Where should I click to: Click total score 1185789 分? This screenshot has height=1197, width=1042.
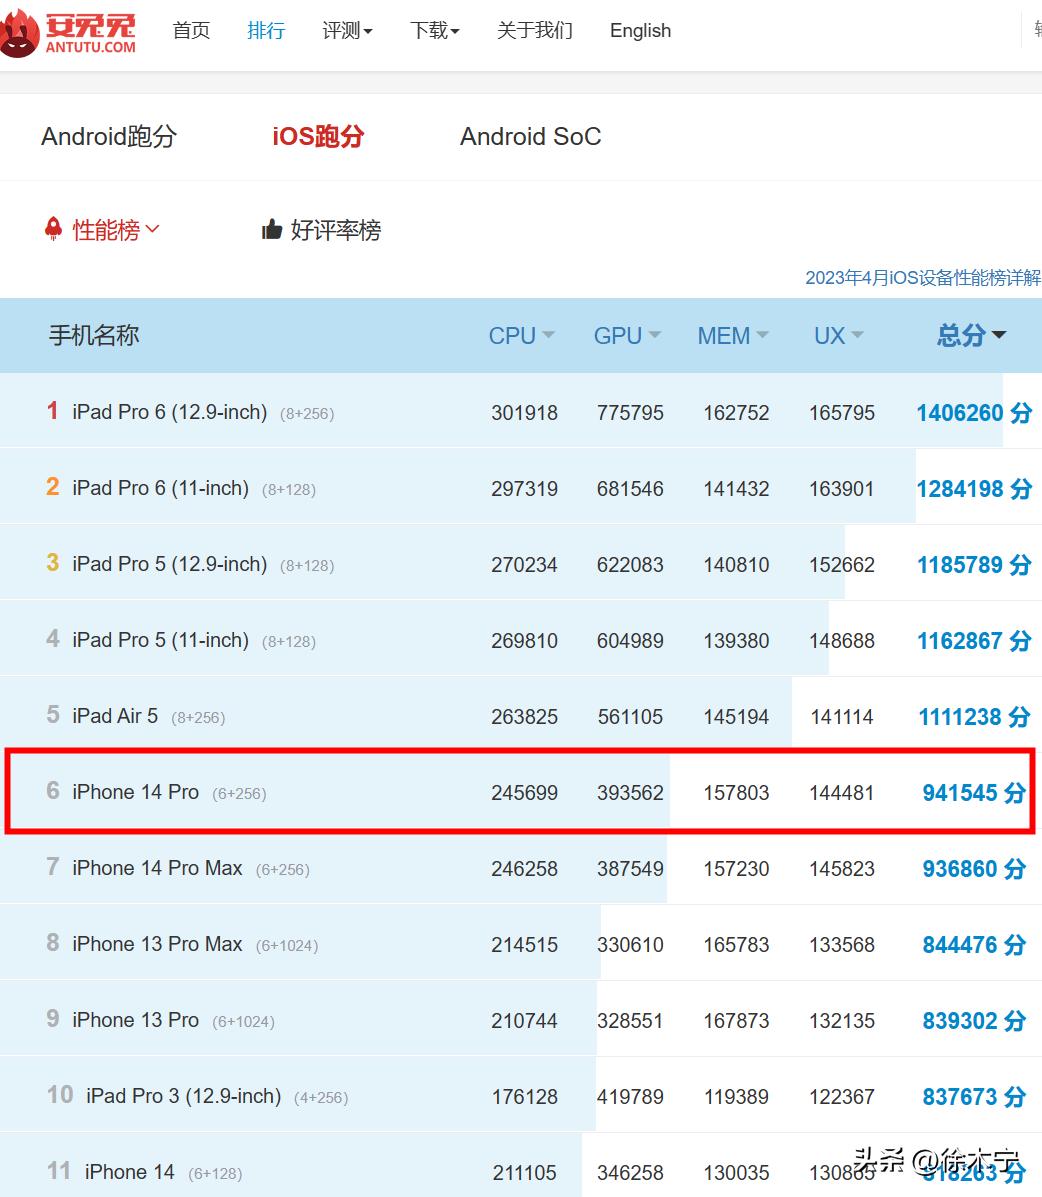974,565
